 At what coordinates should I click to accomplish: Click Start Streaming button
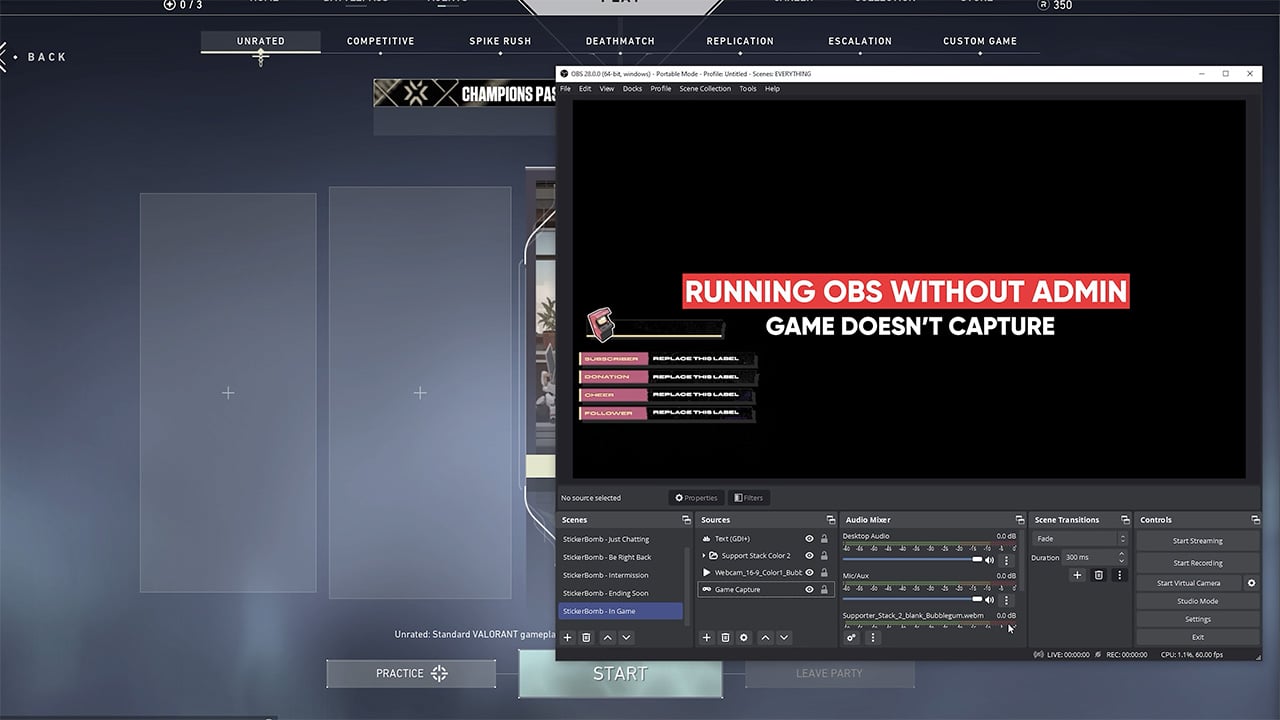tap(1197, 541)
